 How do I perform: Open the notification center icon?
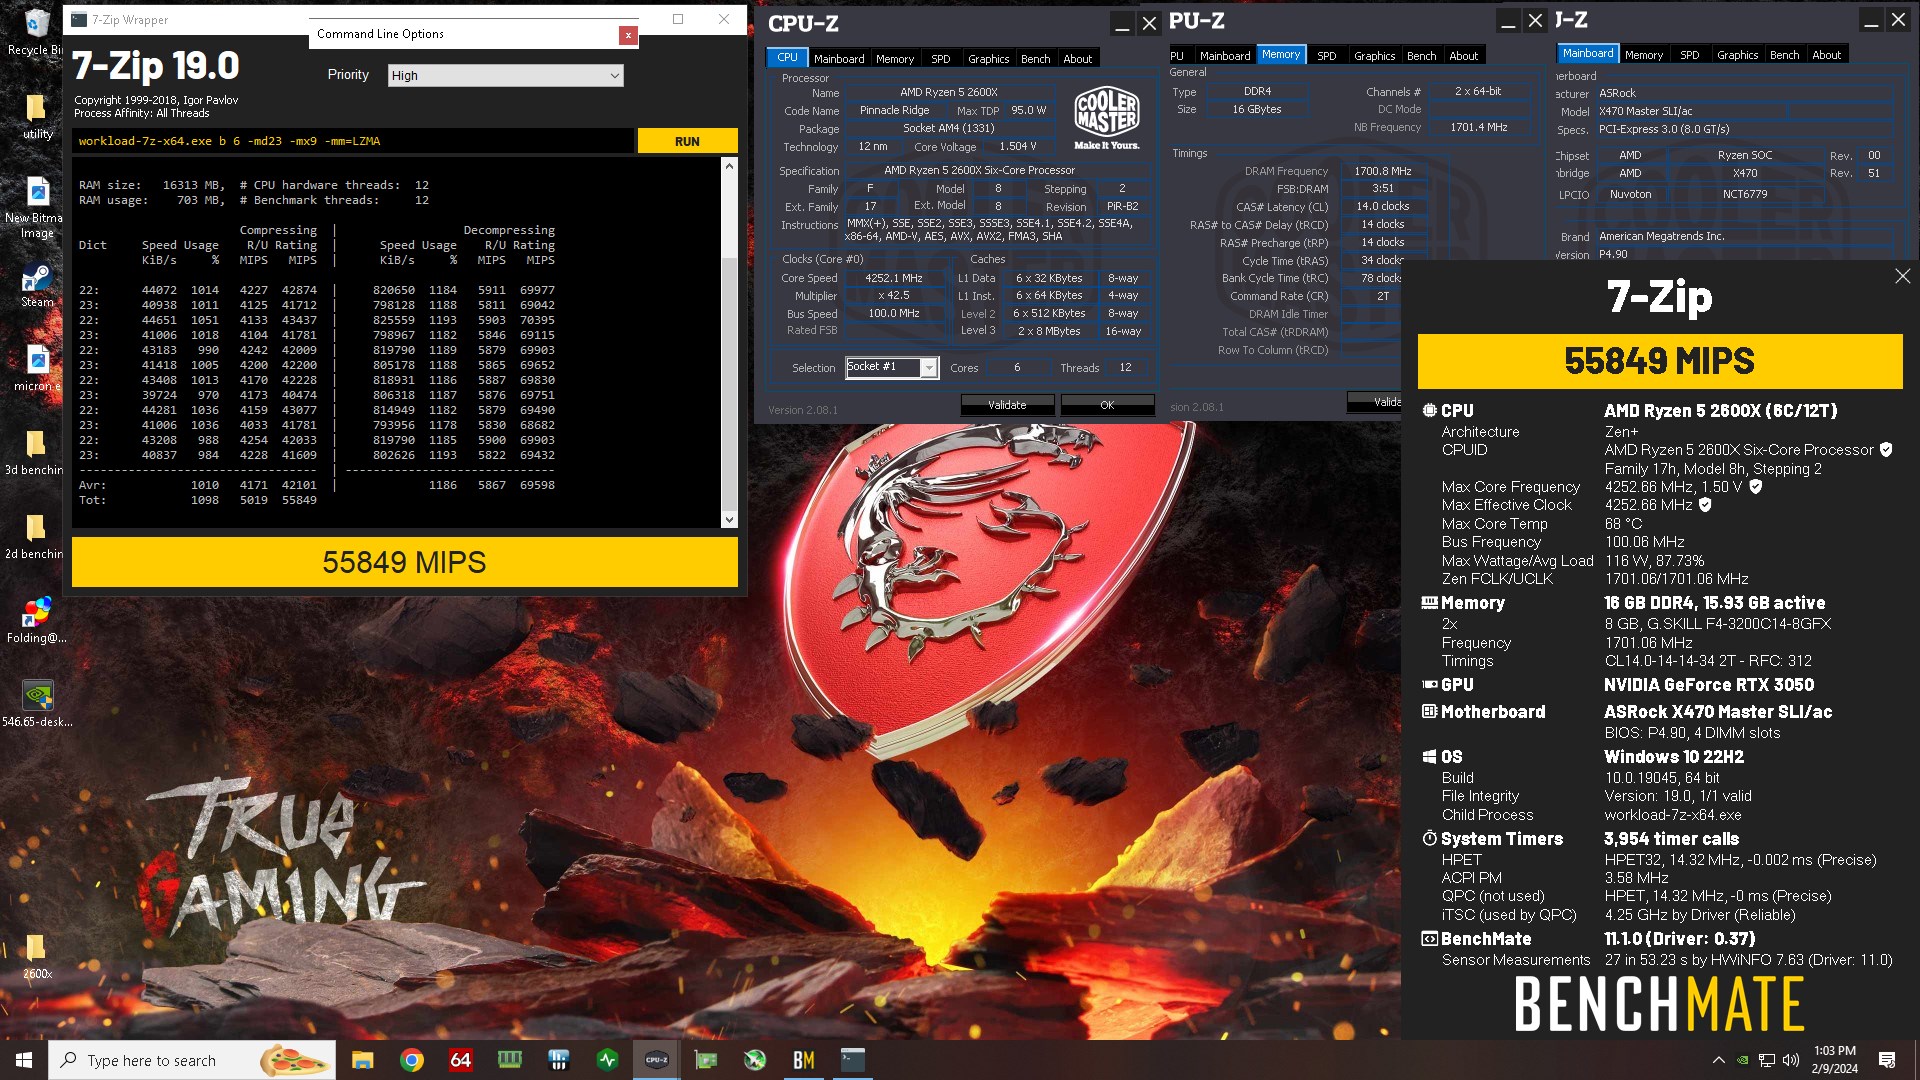pyautogui.click(x=1887, y=1060)
